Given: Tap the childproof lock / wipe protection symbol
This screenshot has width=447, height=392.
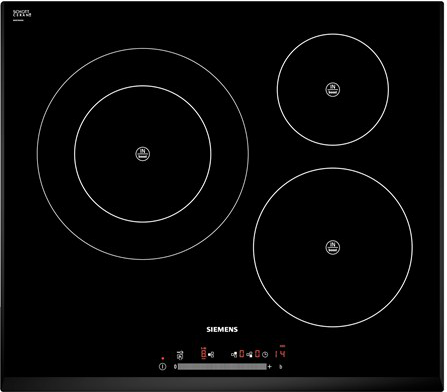Looking at the screenshot, I should [x=180, y=355].
